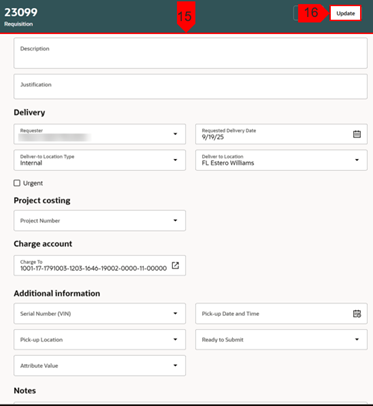Click the Notes section heading
The width and height of the screenshot is (373, 406).
point(25,391)
